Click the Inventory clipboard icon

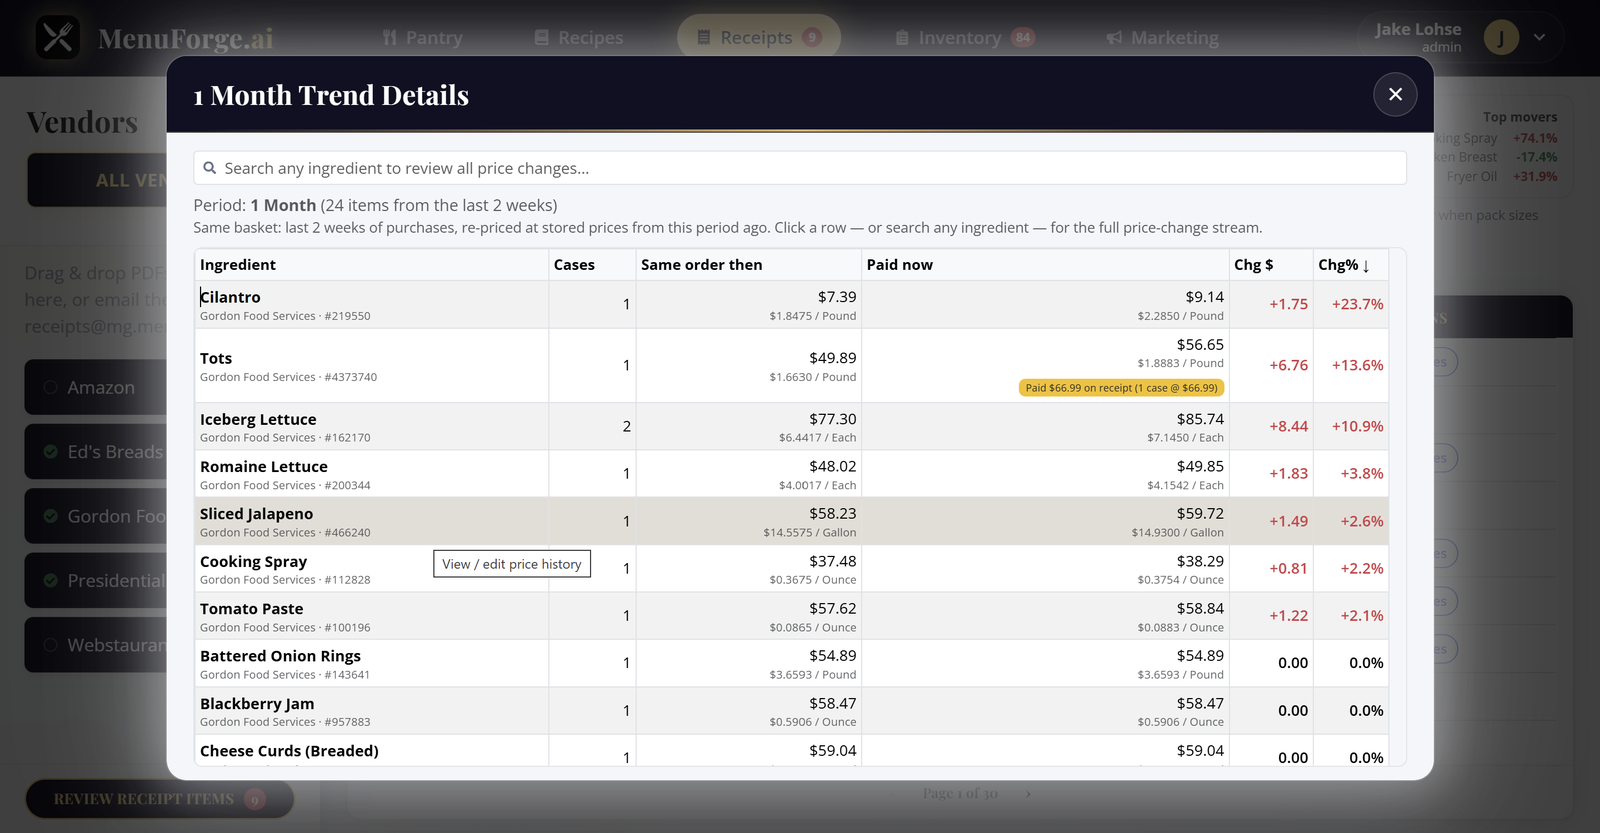click(902, 38)
